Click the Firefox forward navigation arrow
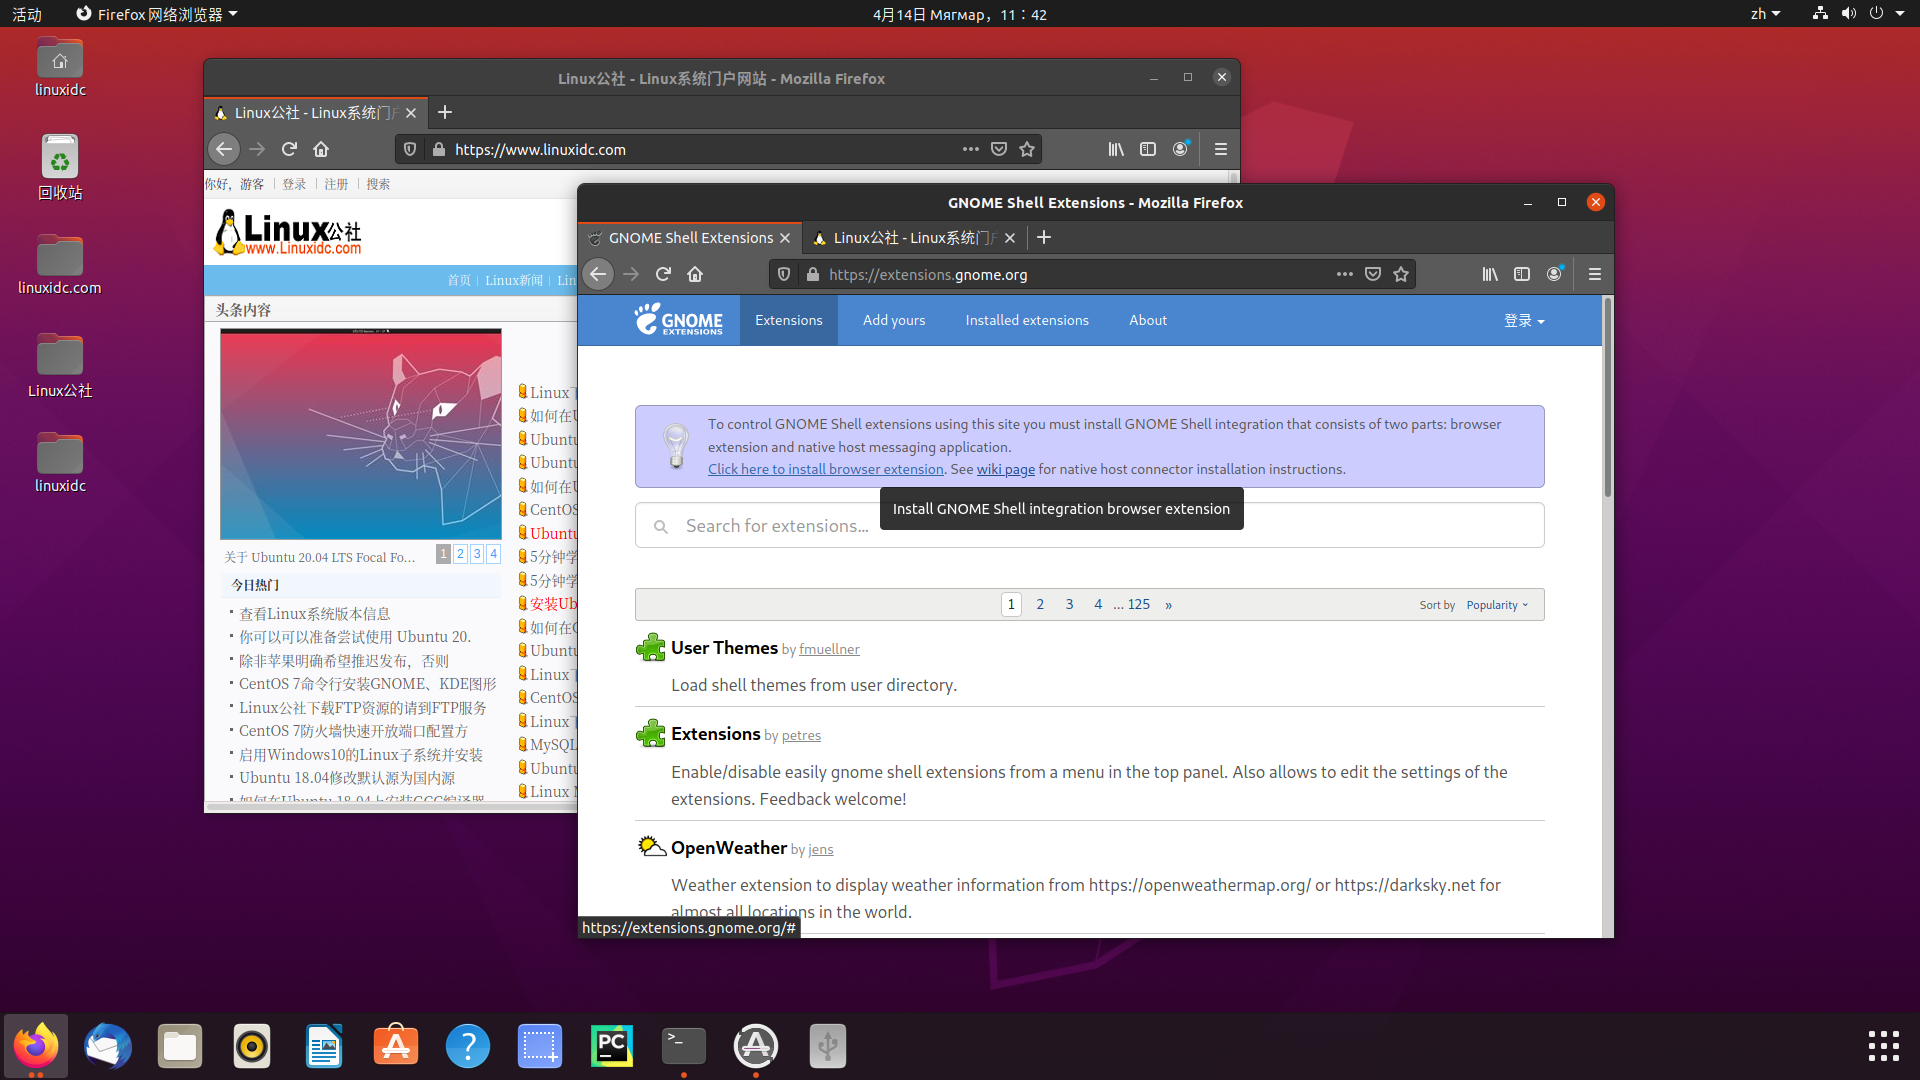 click(630, 274)
